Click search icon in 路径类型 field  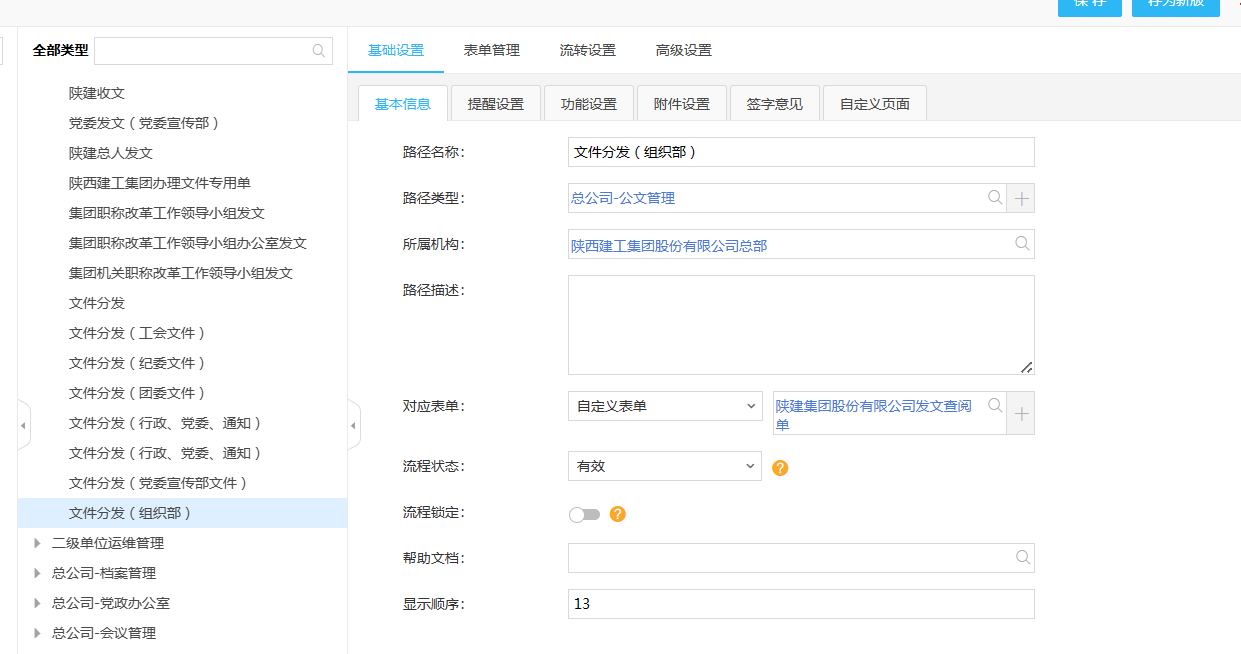click(x=995, y=198)
